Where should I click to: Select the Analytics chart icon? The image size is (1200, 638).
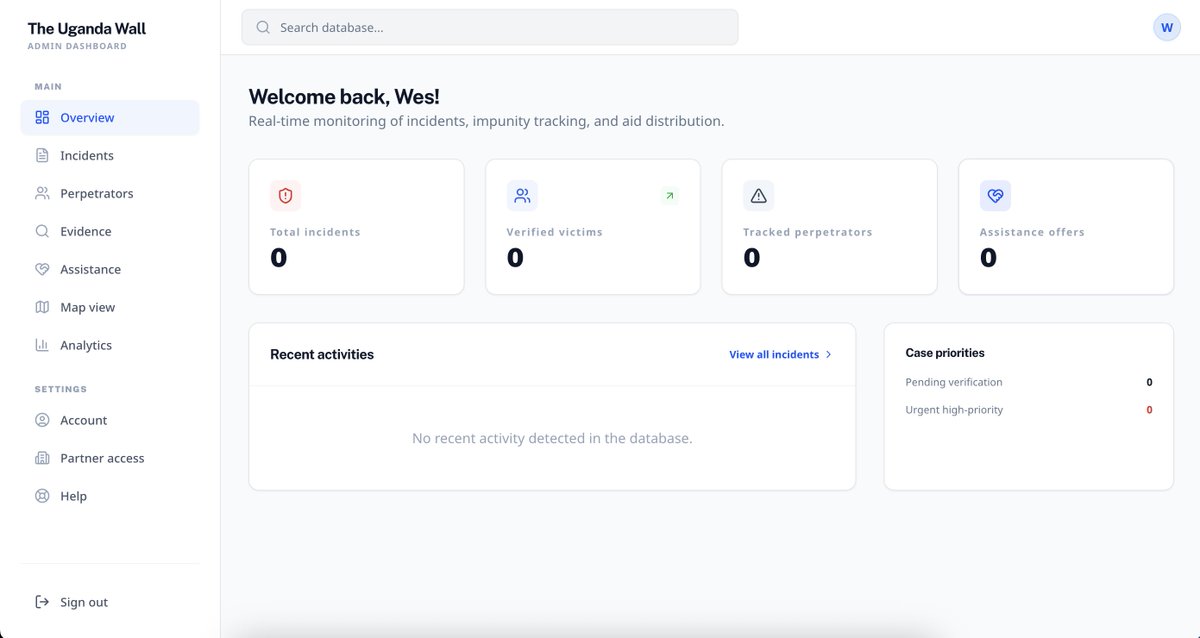tap(41, 345)
